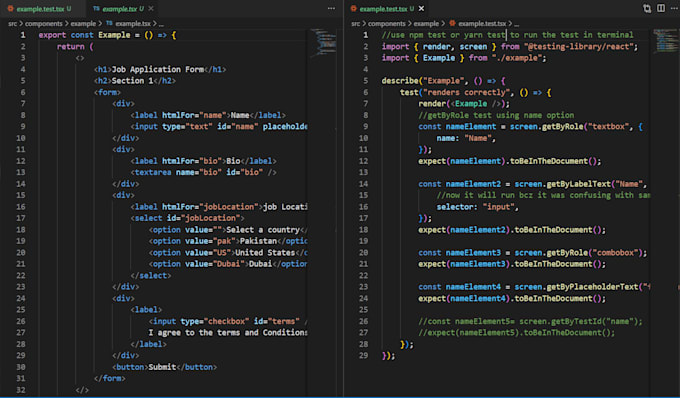Viewport: 680px width, 398px height.
Task: Click the render(<Example />) line
Action: tap(464, 104)
